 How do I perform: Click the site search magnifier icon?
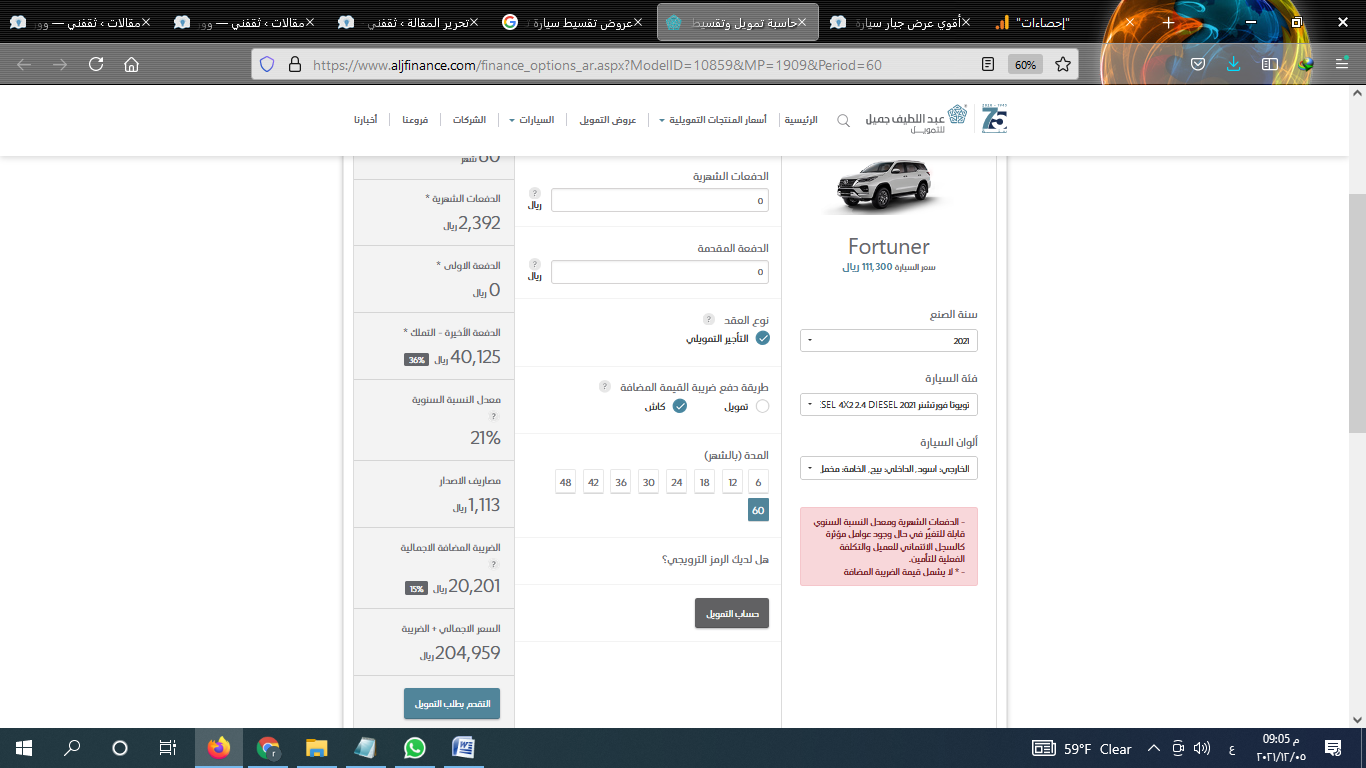(843, 120)
